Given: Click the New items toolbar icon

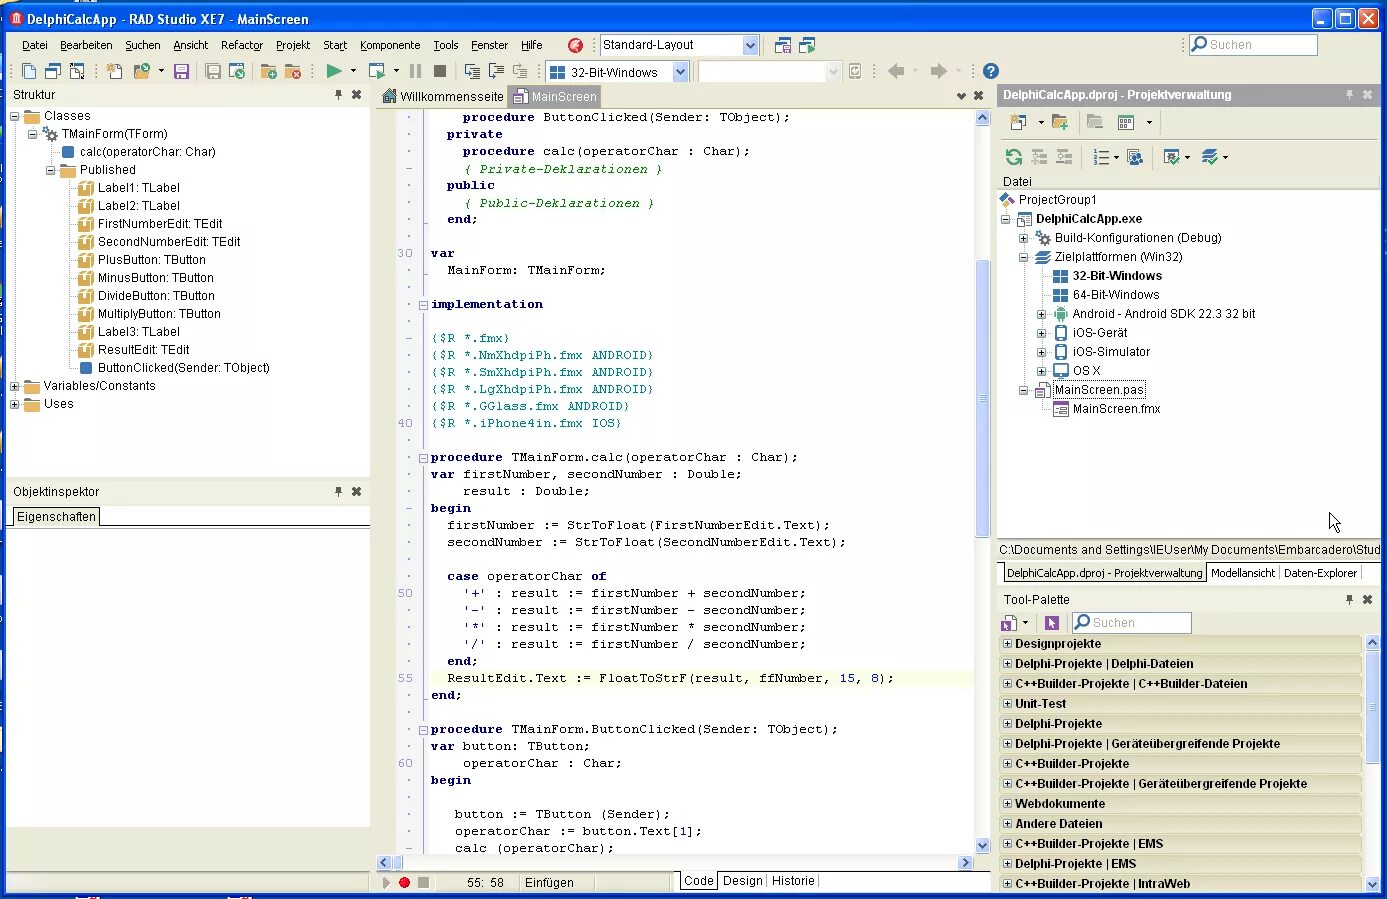Looking at the screenshot, I should [114, 71].
